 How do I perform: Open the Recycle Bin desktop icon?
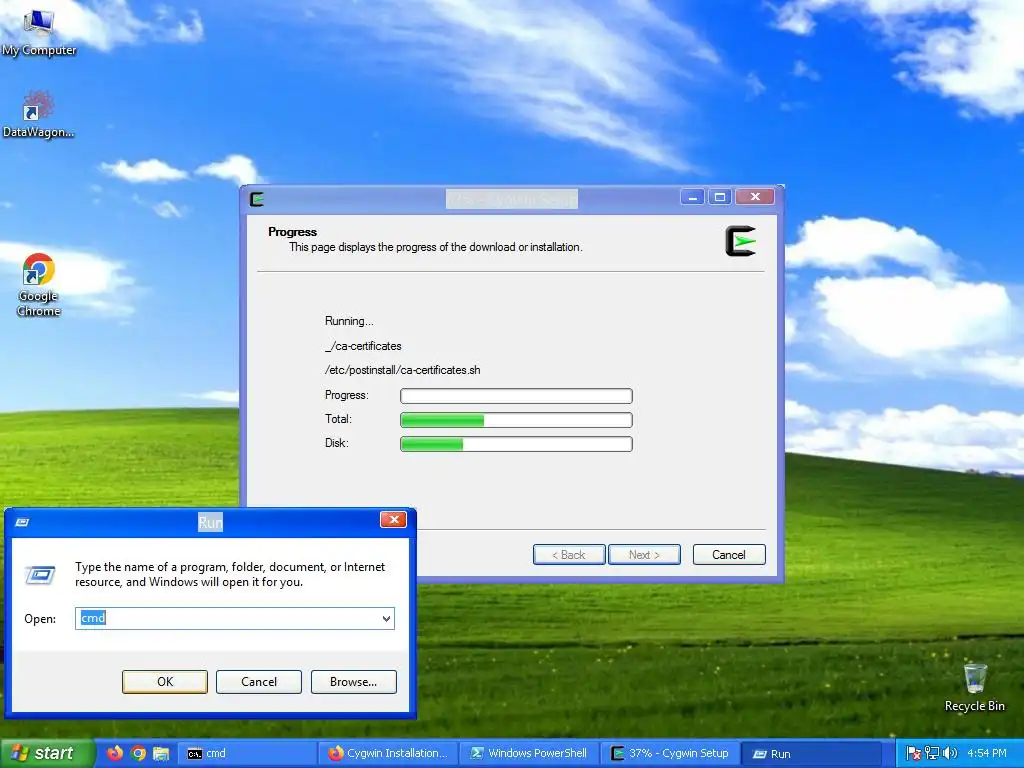point(974,688)
